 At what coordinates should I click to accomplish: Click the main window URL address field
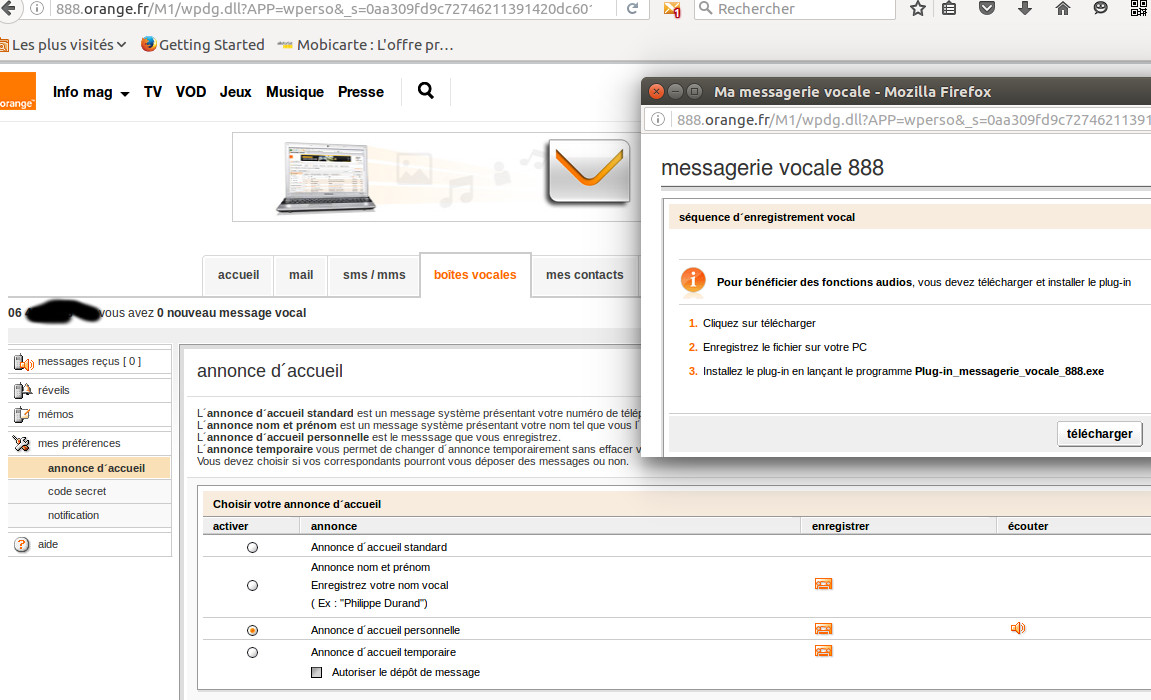click(324, 9)
